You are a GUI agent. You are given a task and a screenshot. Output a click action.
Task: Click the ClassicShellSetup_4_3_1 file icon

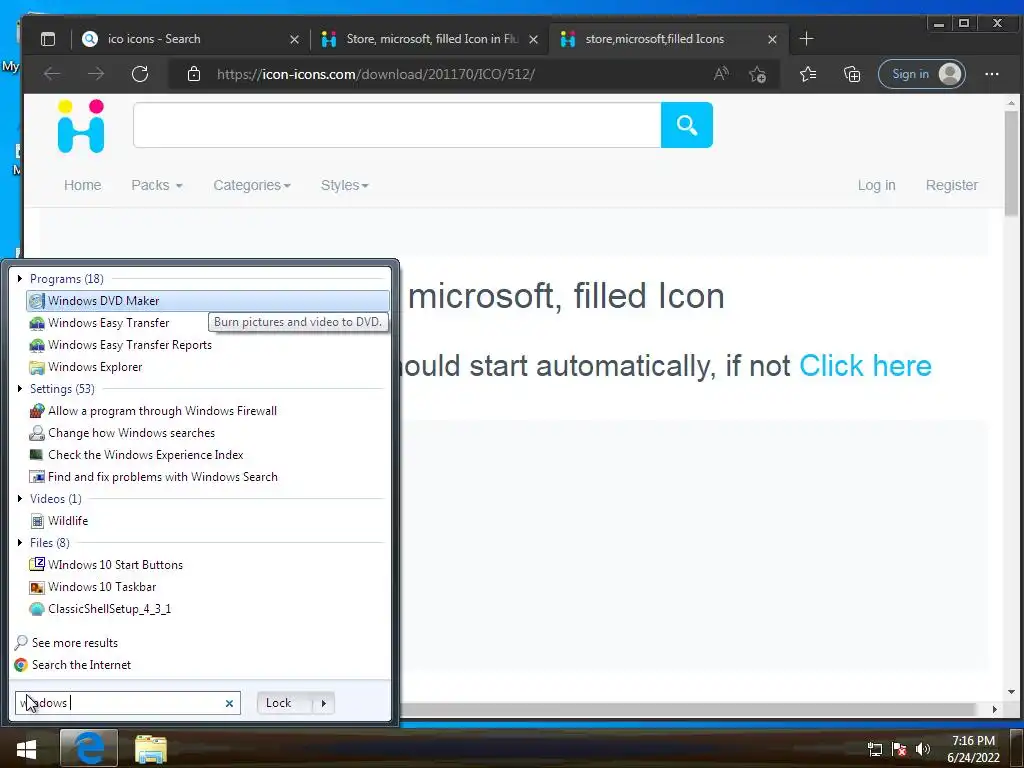tap(37, 609)
